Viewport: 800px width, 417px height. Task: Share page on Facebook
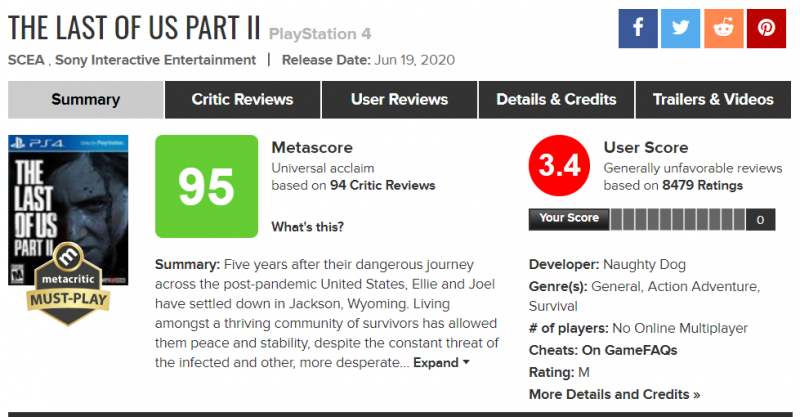click(x=636, y=29)
